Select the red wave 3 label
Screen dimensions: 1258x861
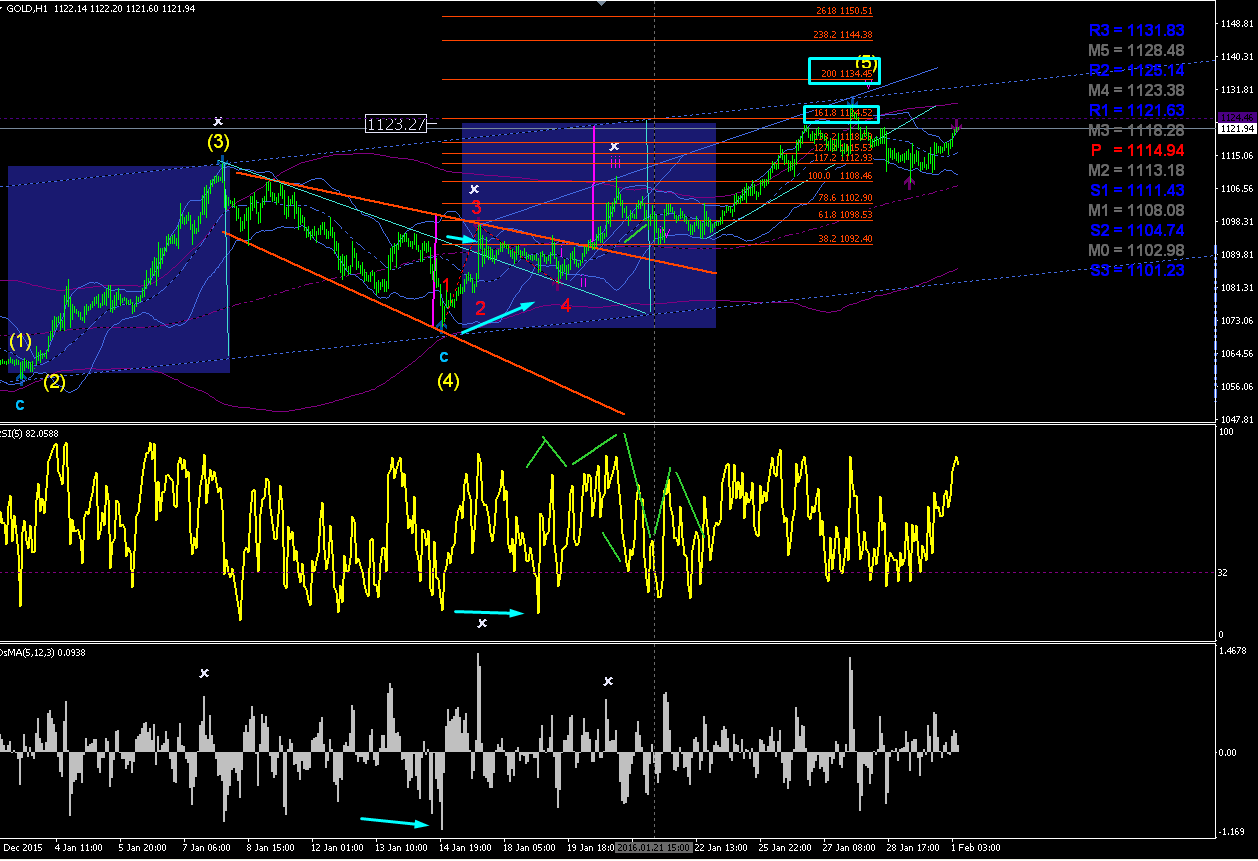pos(477,208)
